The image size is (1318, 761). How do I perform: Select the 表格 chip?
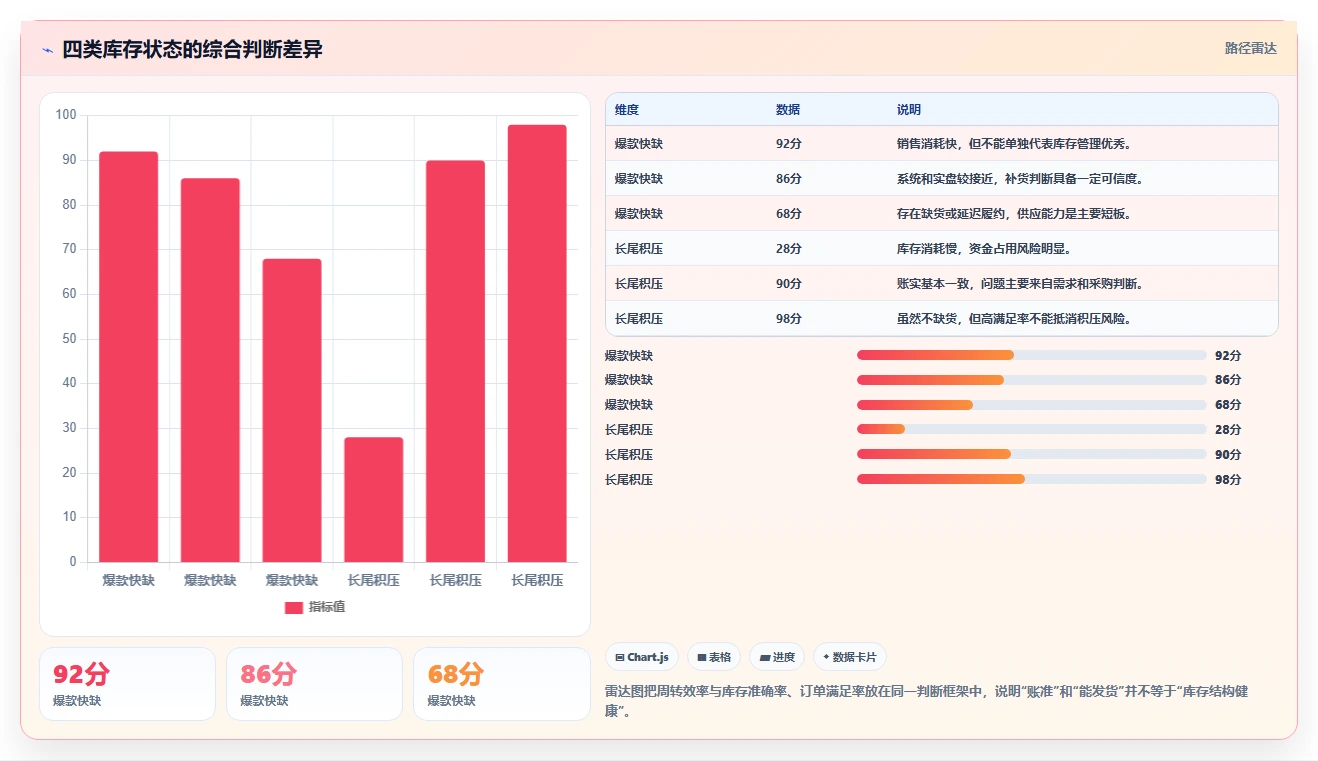(714, 657)
